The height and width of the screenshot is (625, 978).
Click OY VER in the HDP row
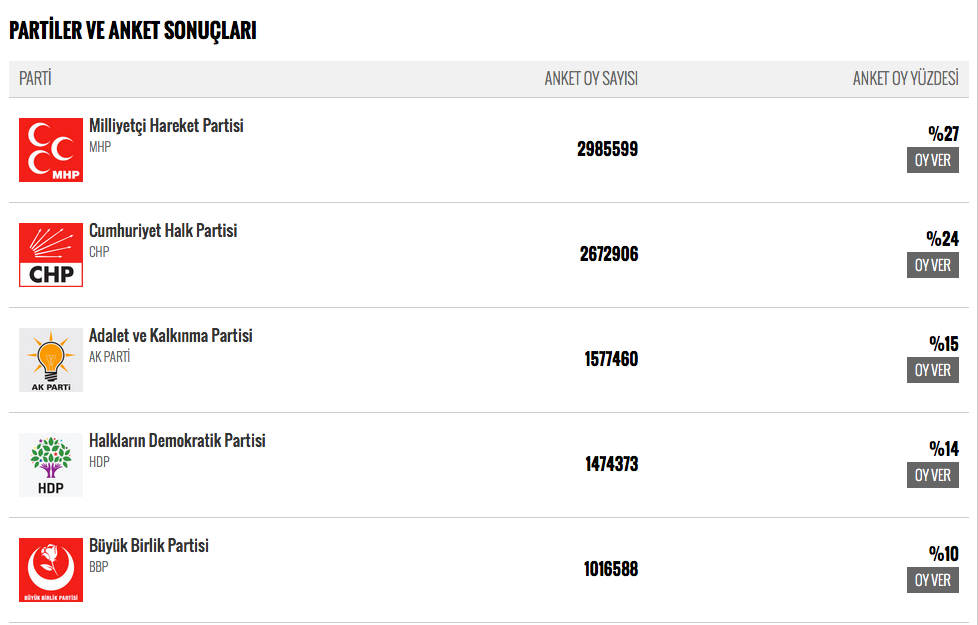pos(932,475)
